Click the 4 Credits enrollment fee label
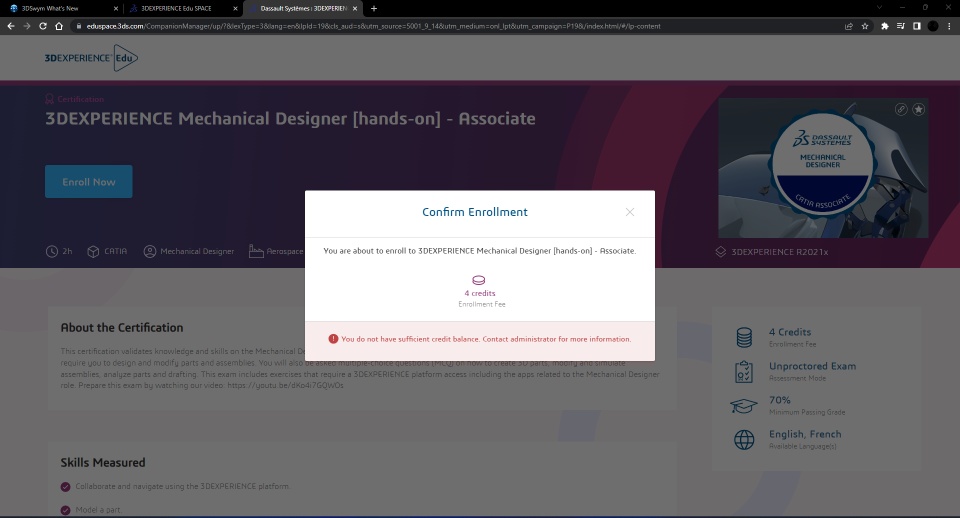Screen dimensions: 960x518 [790, 332]
